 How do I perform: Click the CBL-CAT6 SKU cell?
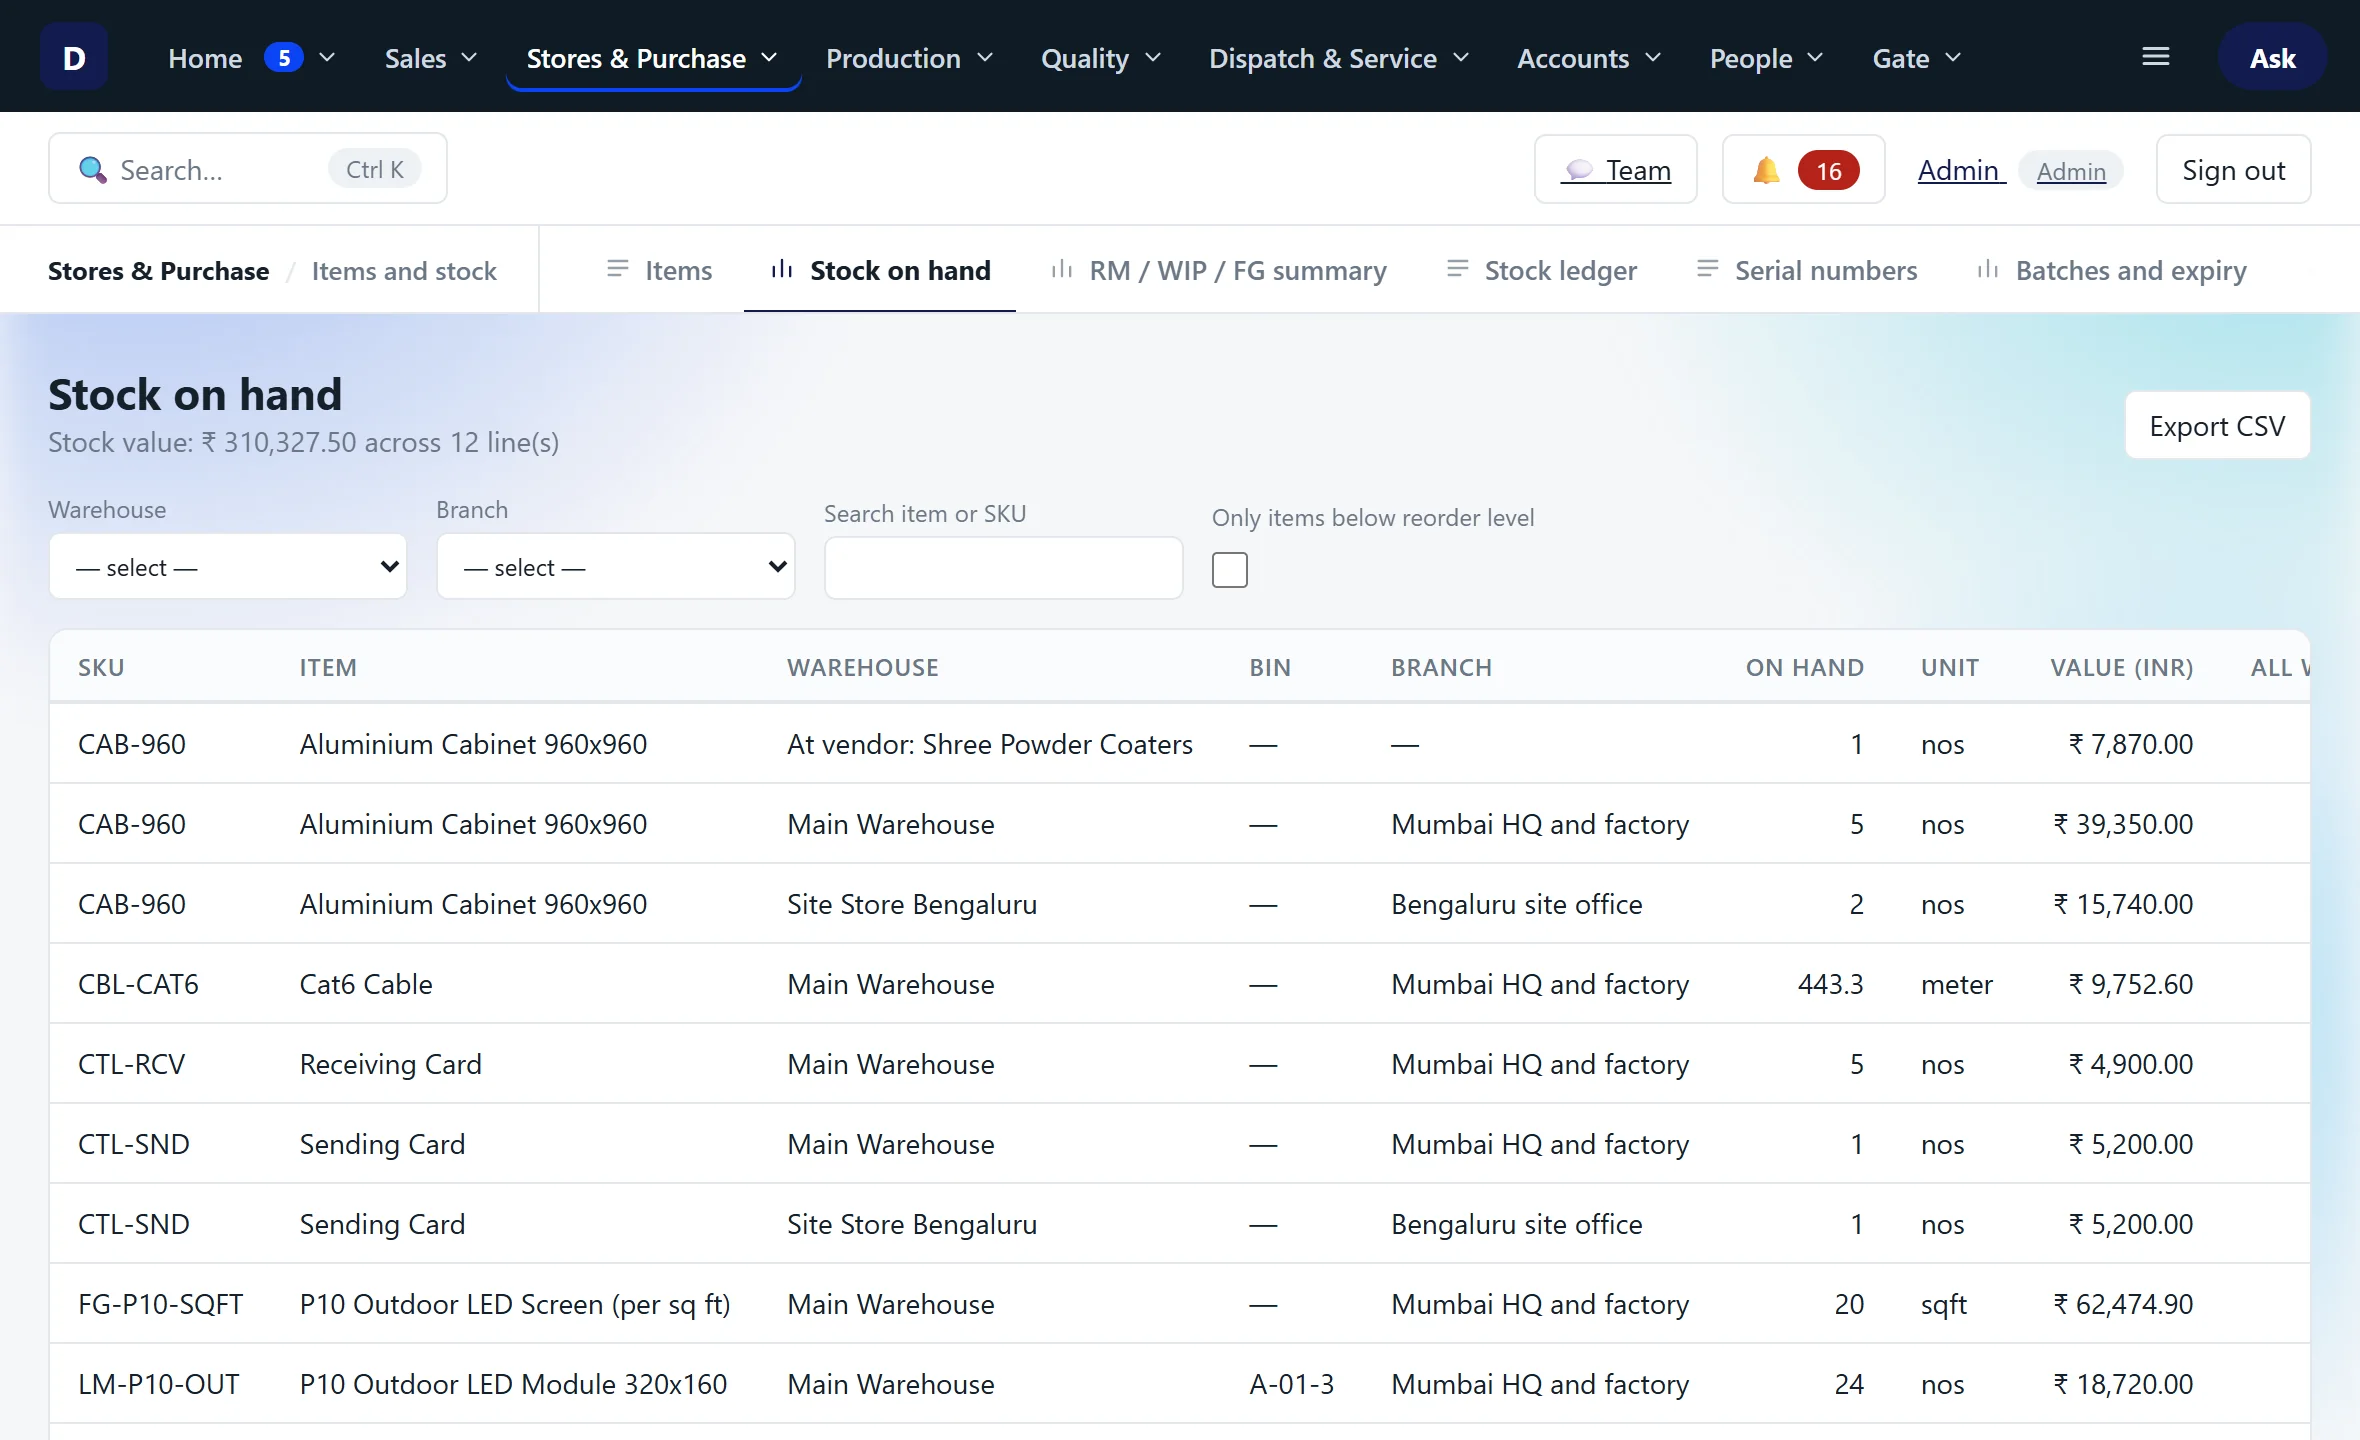point(138,984)
